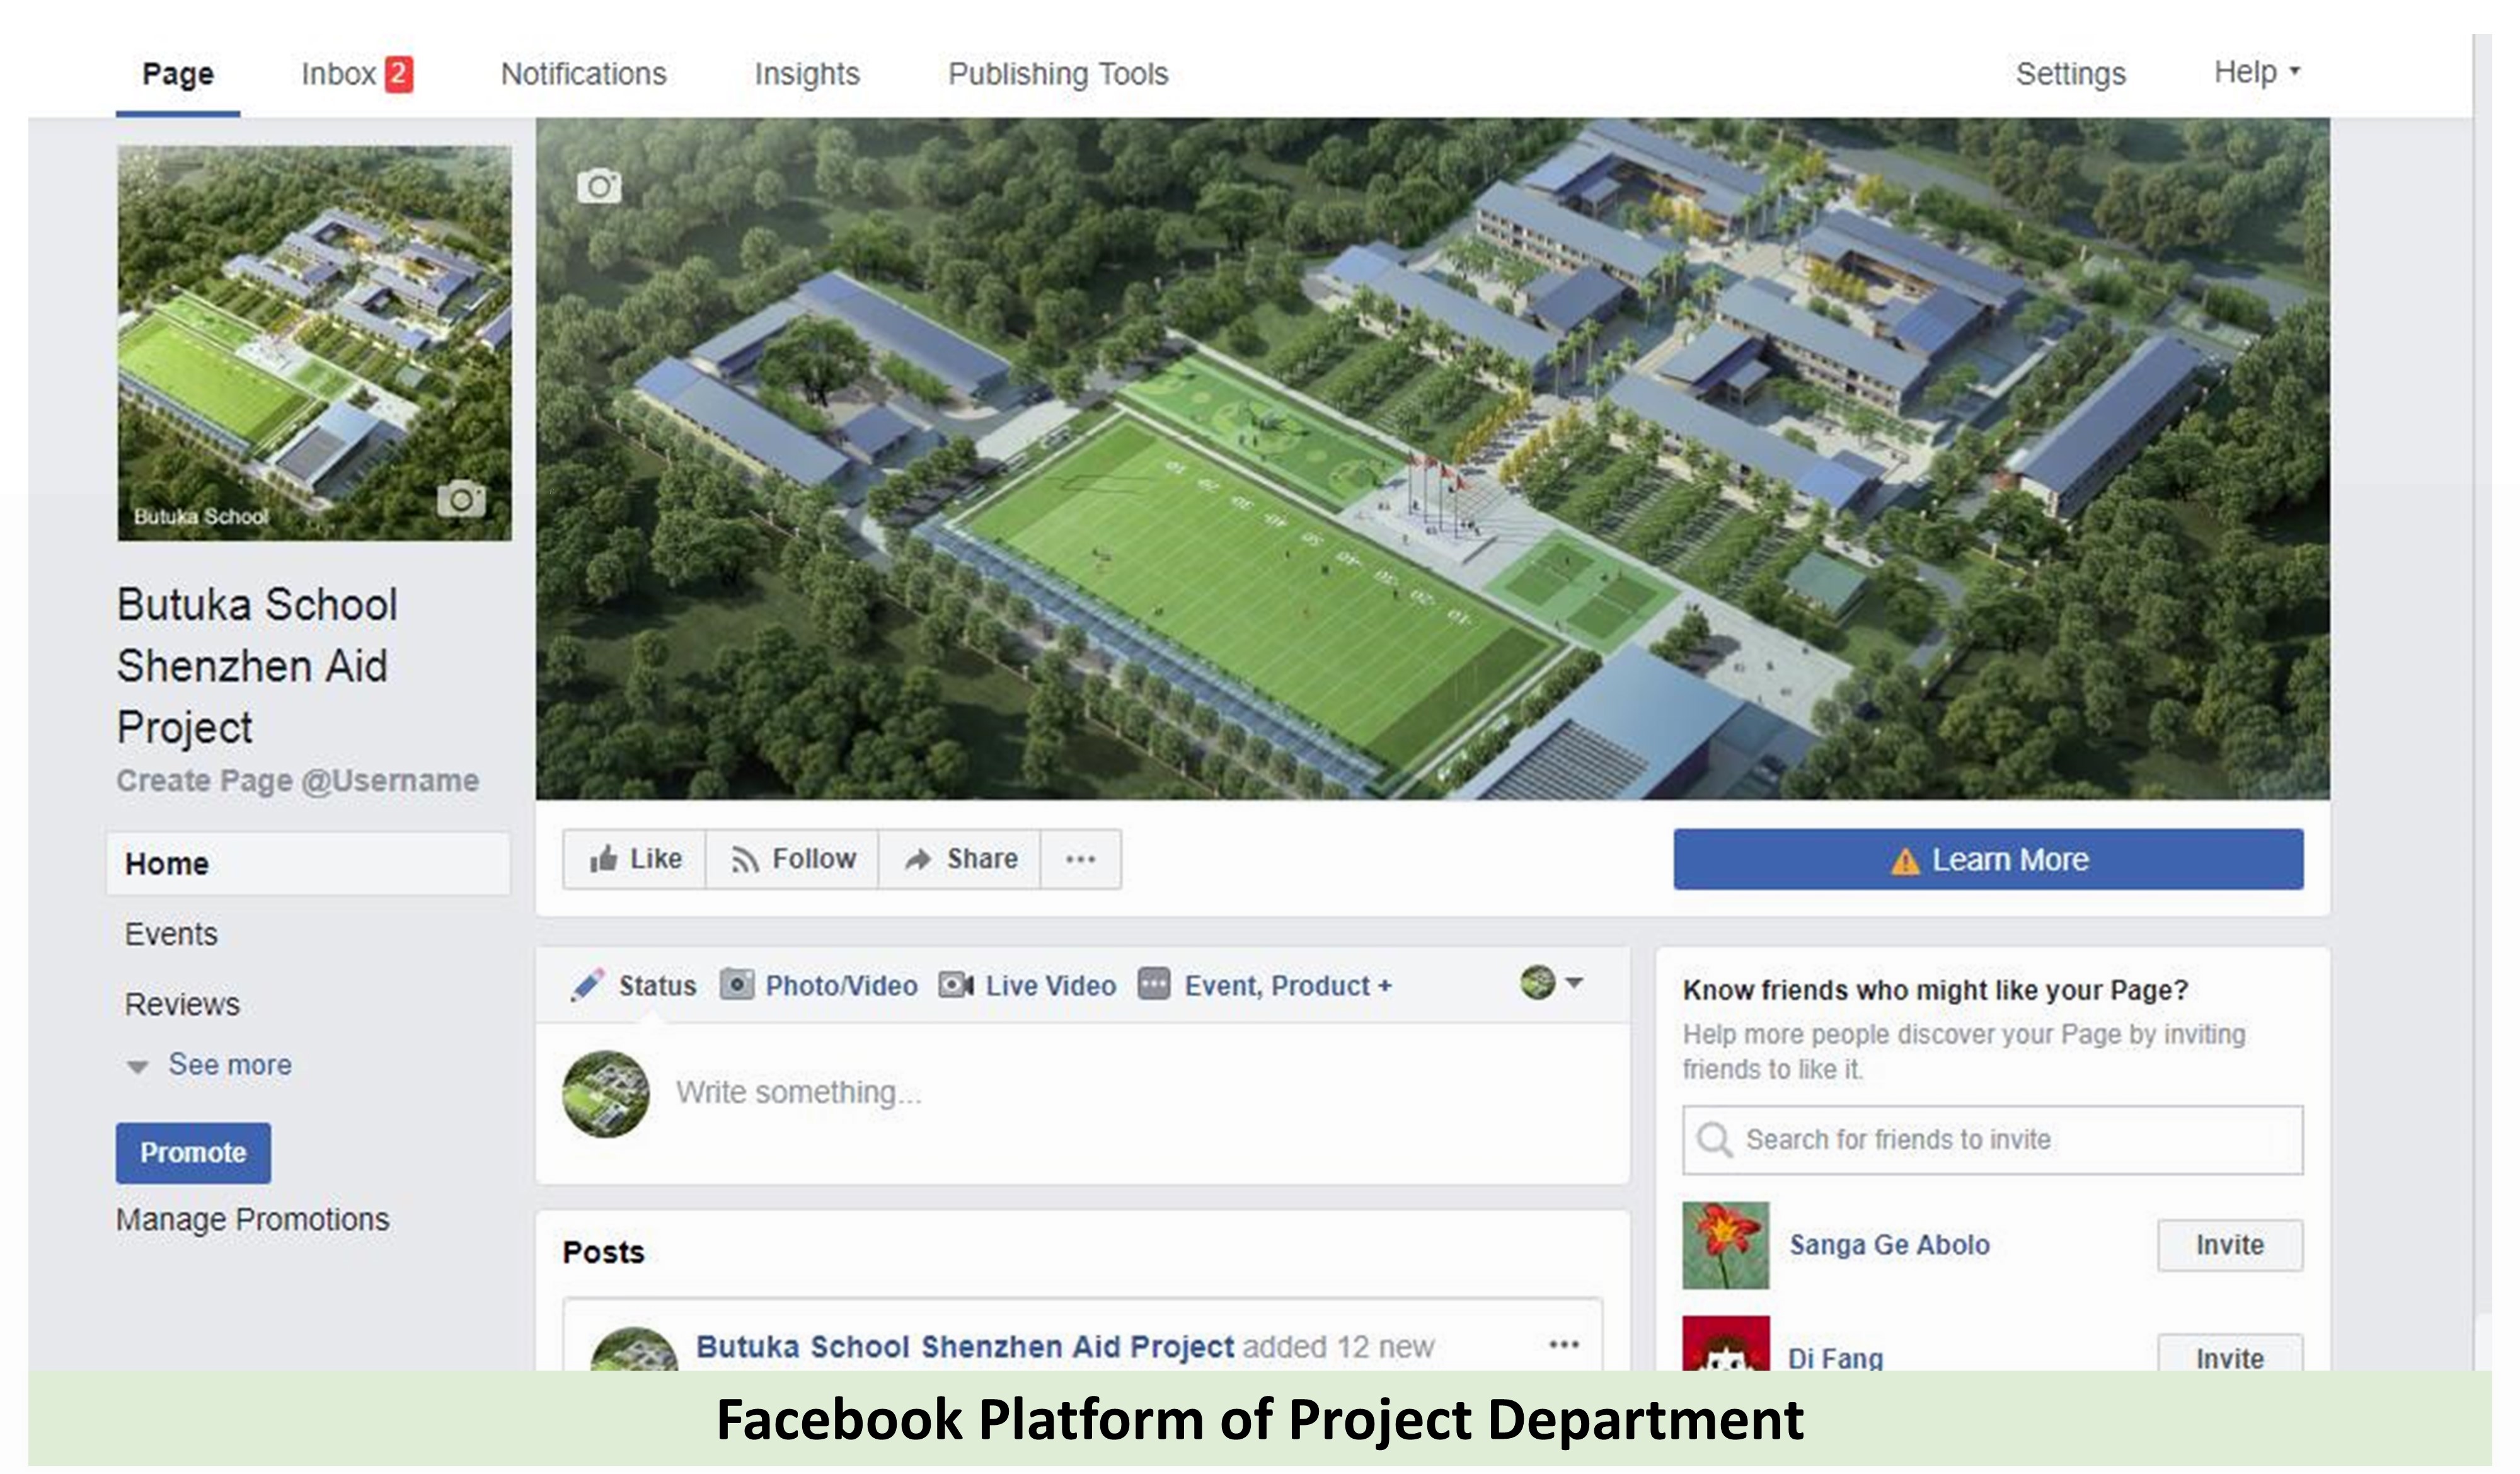This screenshot has height=1474, width=2520.
Task: Click the cover photo camera icon
Action: [599, 186]
